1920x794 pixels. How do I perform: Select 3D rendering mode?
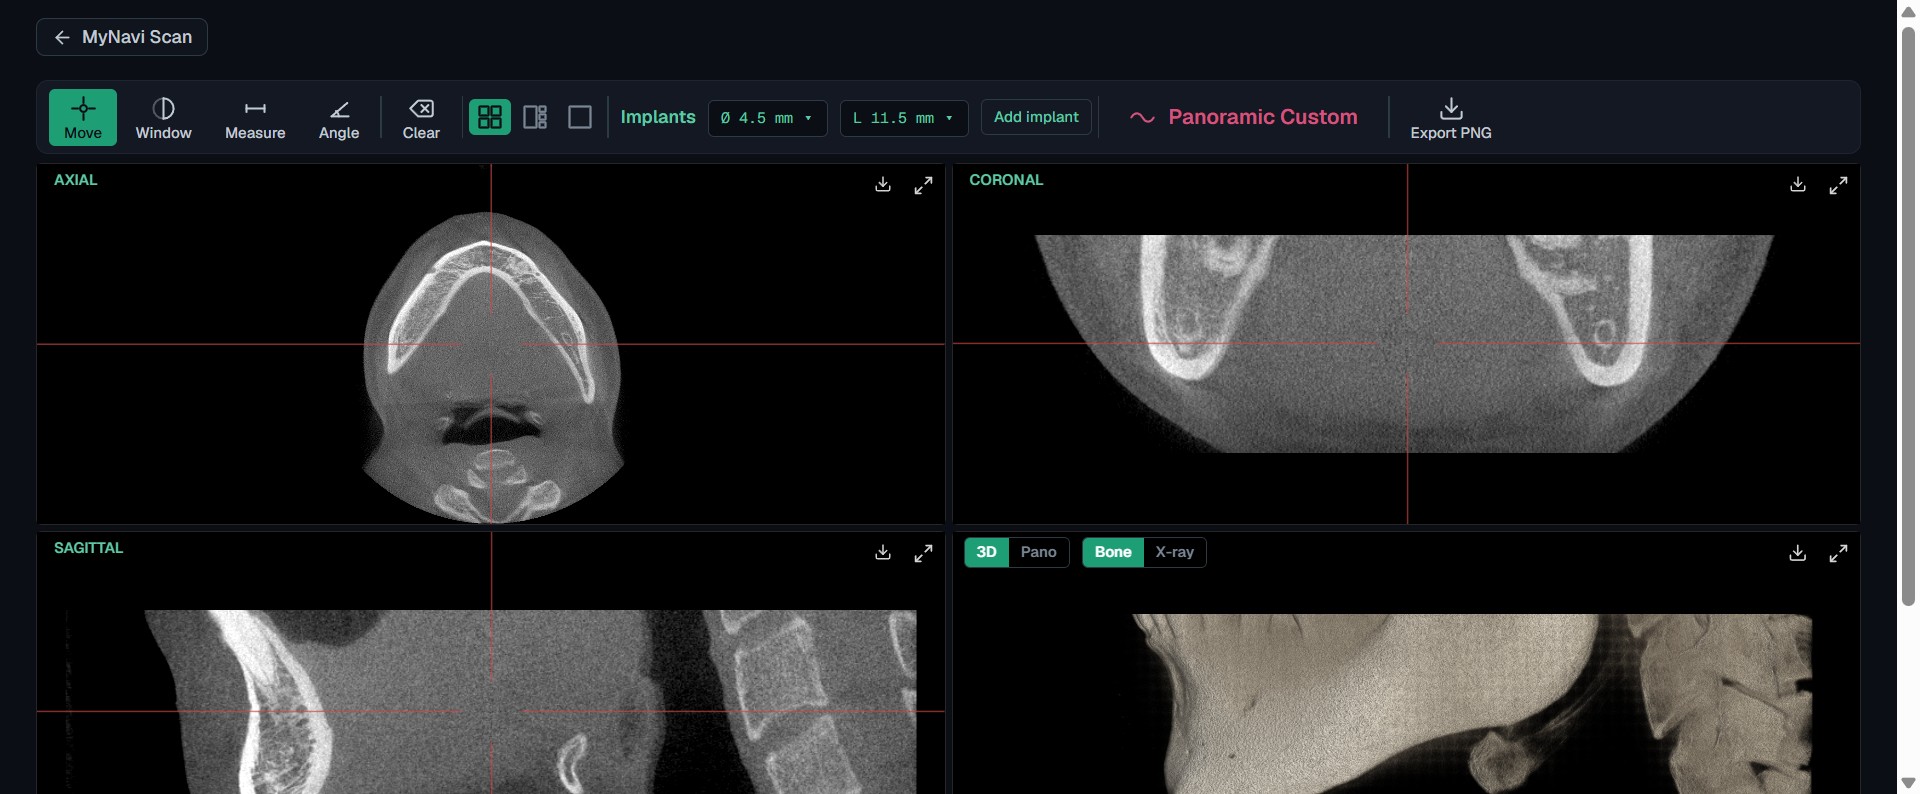(x=986, y=552)
